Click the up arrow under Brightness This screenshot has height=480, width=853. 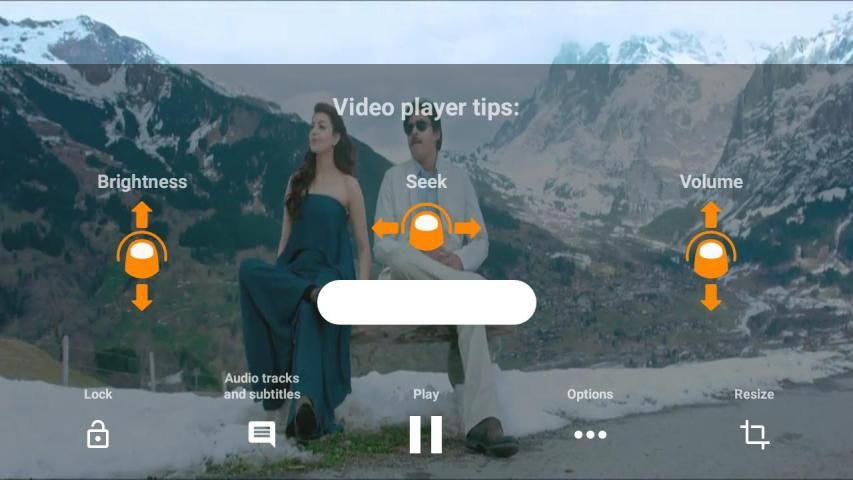point(142,214)
